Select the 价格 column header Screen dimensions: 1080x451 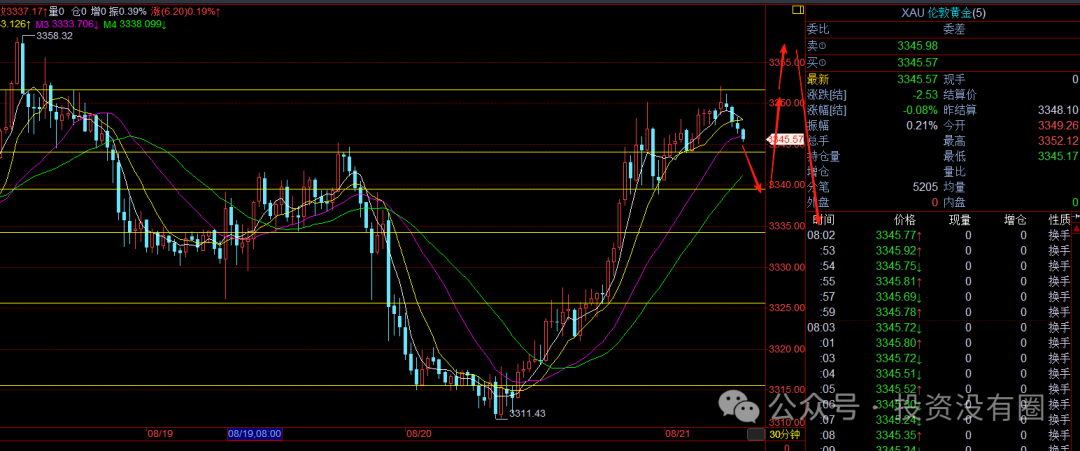pyautogui.click(x=905, y=220)
